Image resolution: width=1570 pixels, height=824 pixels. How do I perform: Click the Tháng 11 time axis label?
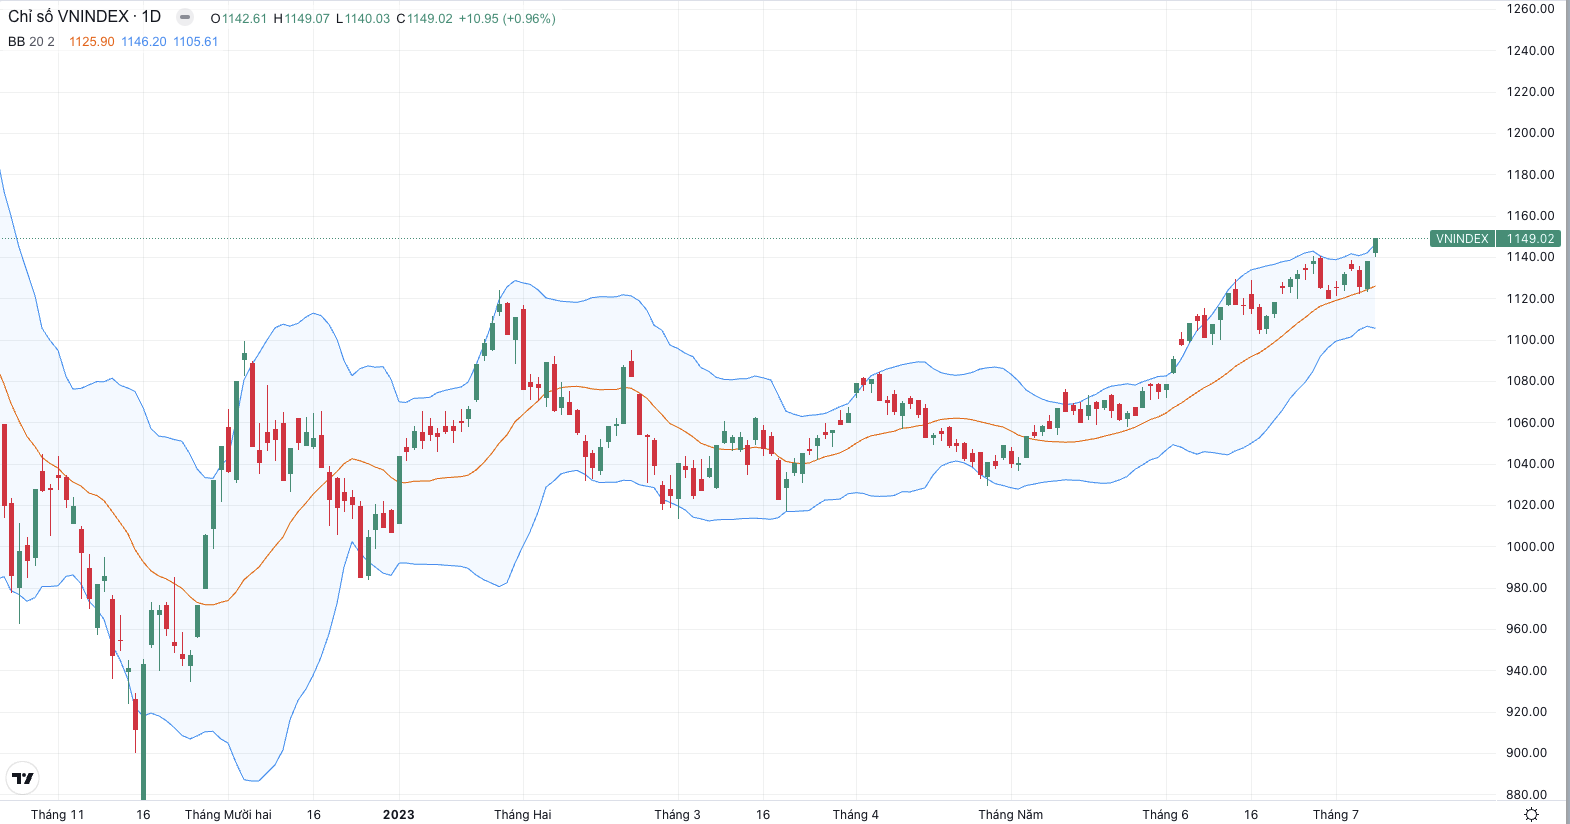58,814
